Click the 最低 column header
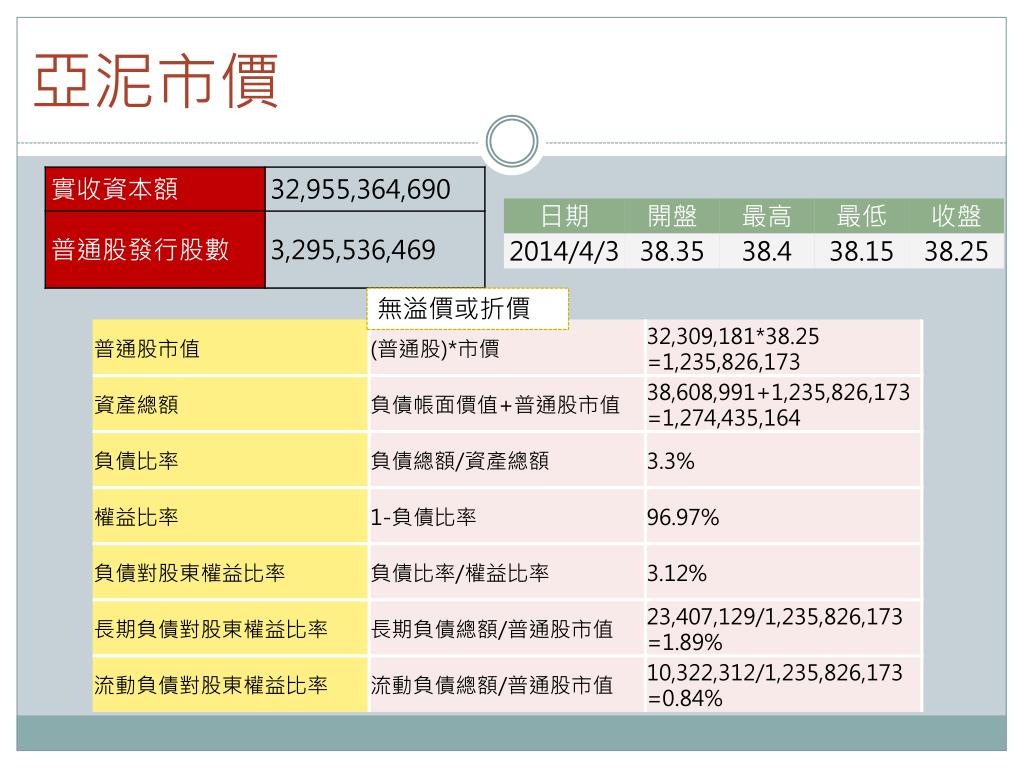 point(861,216)
